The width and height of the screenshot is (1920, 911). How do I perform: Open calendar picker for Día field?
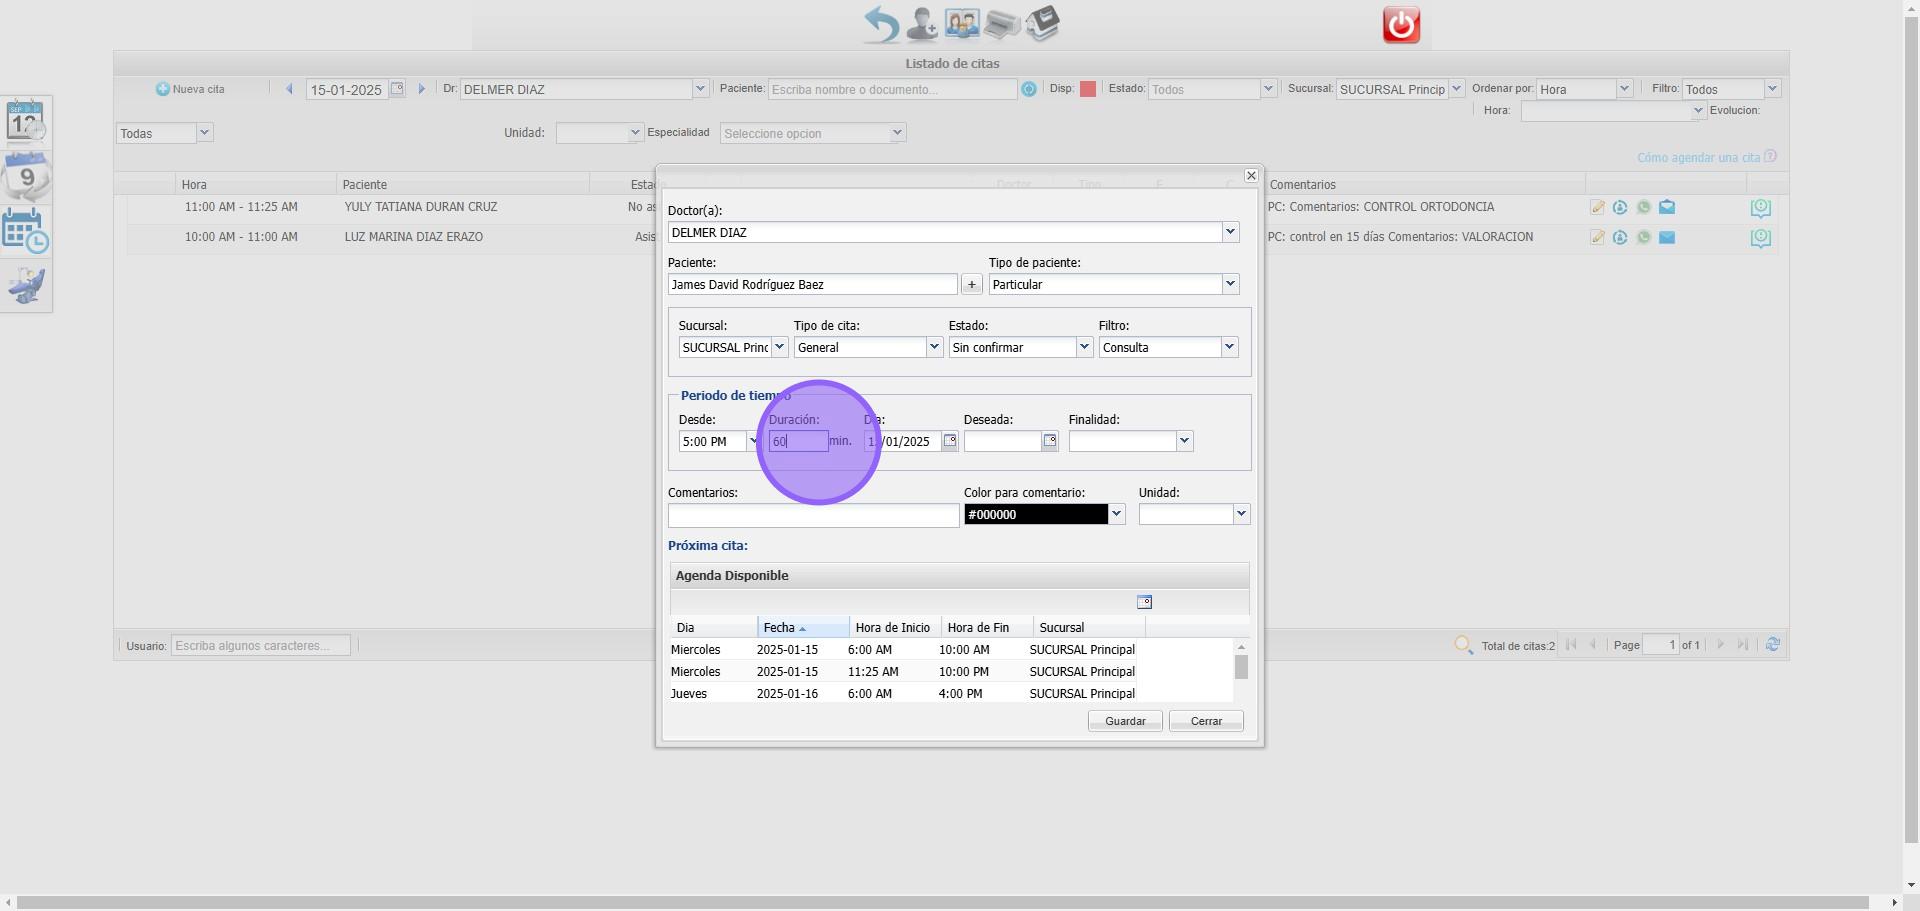(x=950, y=441)
